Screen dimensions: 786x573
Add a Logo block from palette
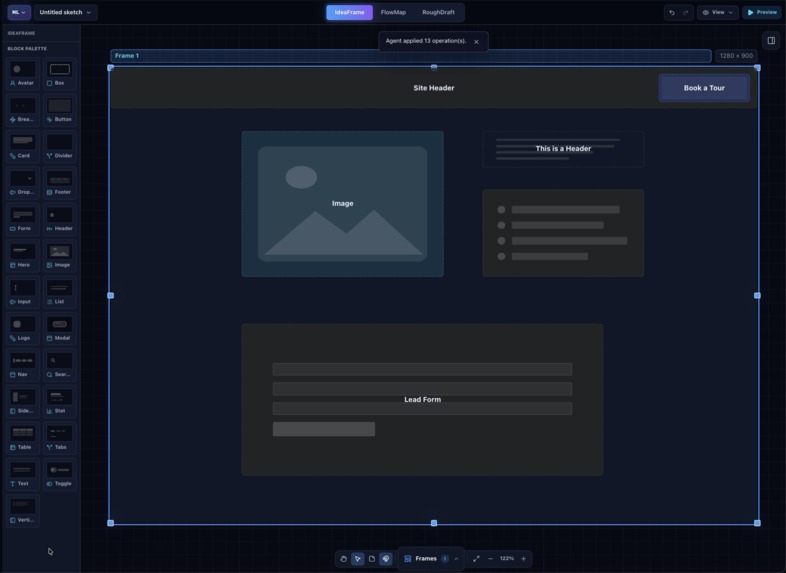click(23, 329)
